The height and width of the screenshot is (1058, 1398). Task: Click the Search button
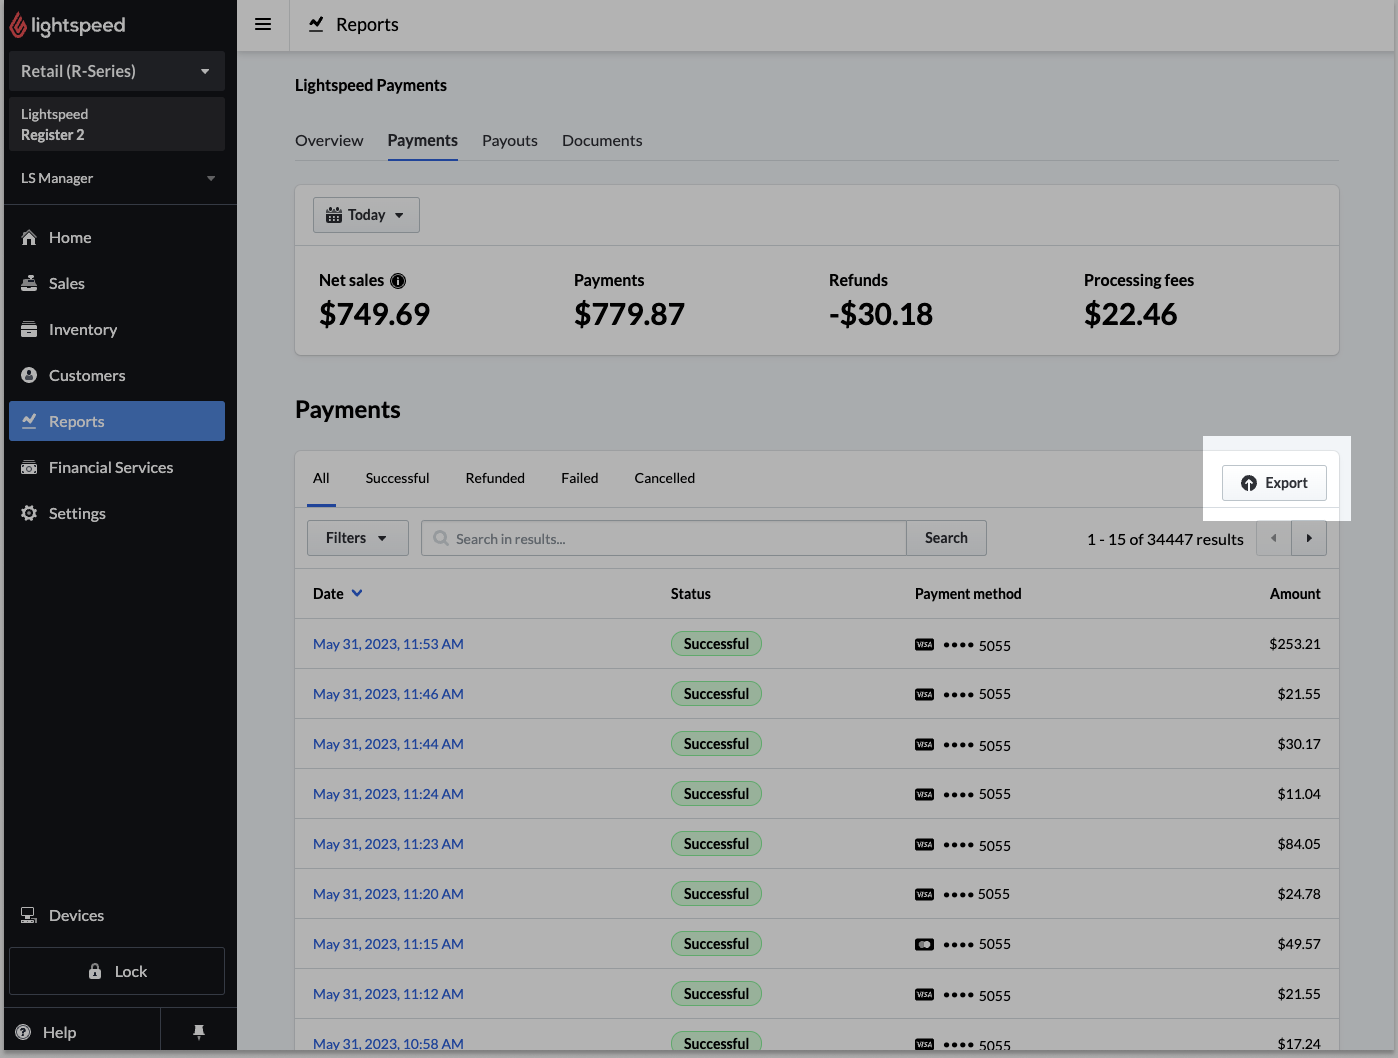946,538
